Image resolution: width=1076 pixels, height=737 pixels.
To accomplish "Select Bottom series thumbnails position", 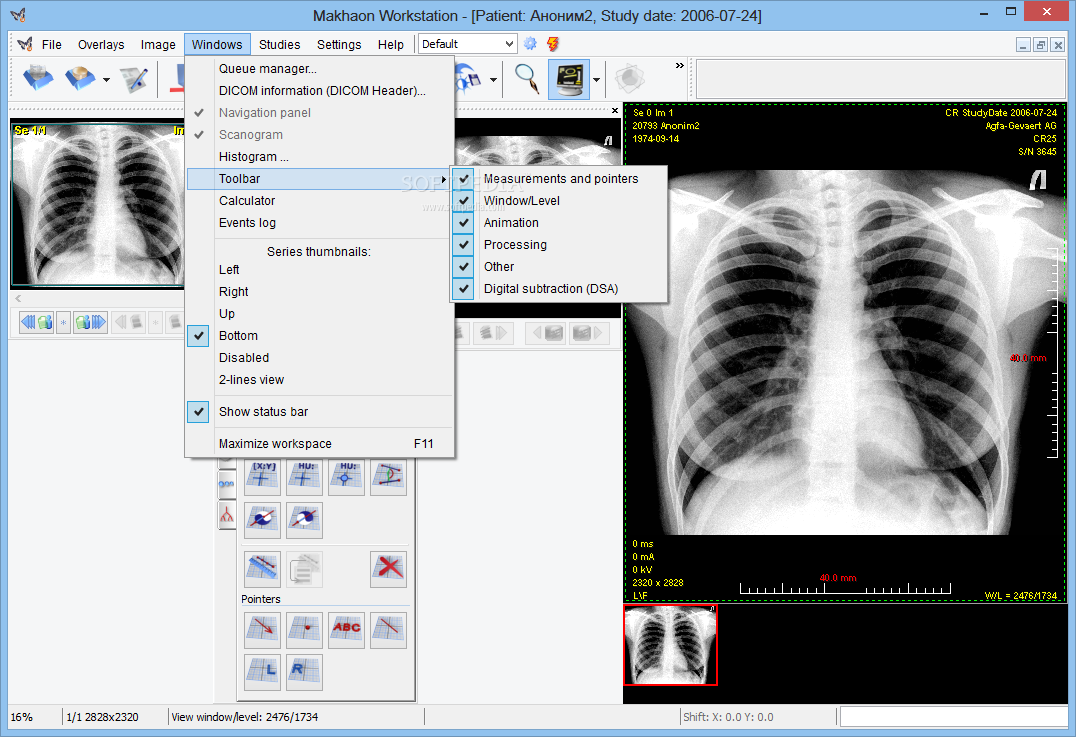I will pyautogui.click(x=320, y=336).
